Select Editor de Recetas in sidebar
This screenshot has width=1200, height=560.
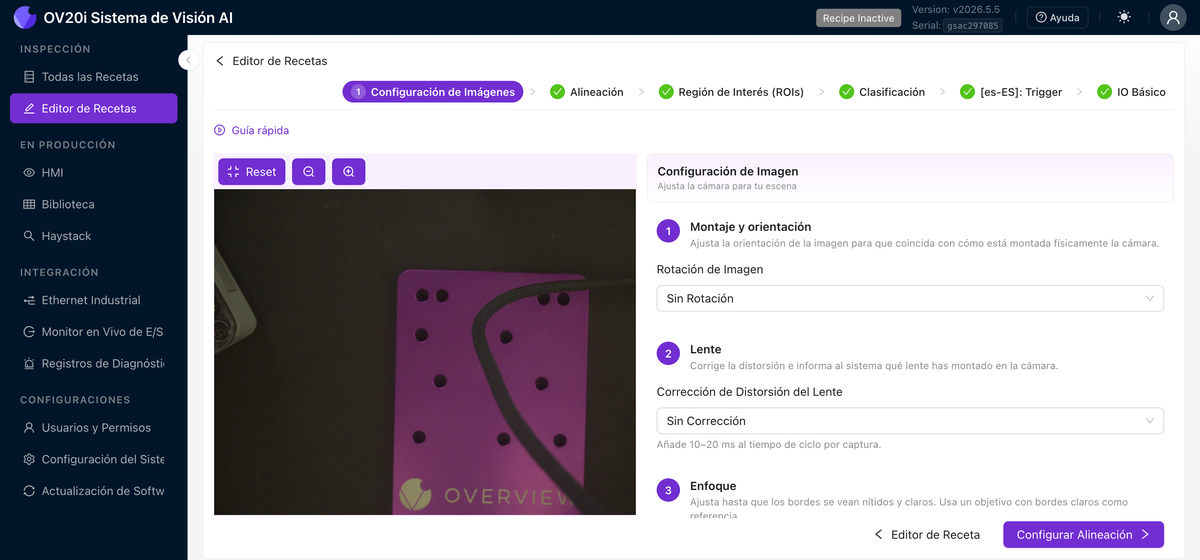pos(93,108)
